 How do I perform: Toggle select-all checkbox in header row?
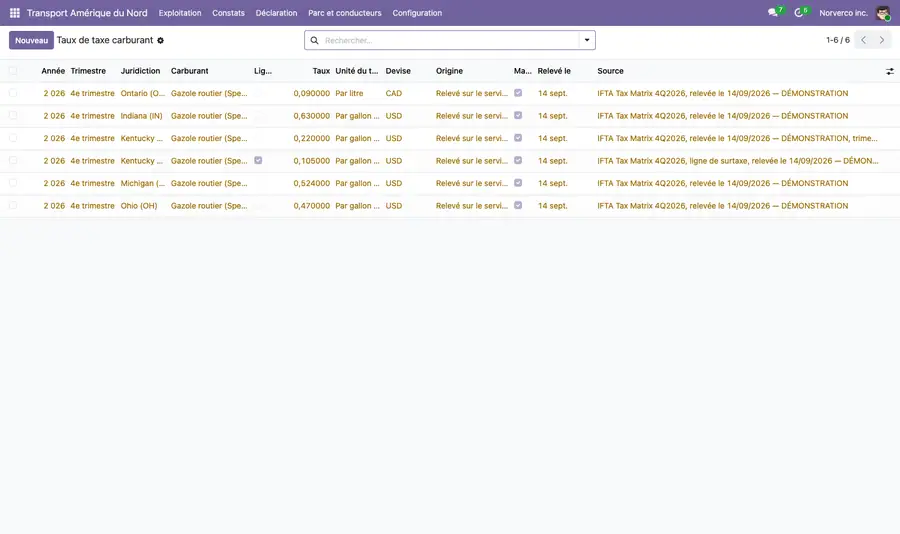(13, 71)
